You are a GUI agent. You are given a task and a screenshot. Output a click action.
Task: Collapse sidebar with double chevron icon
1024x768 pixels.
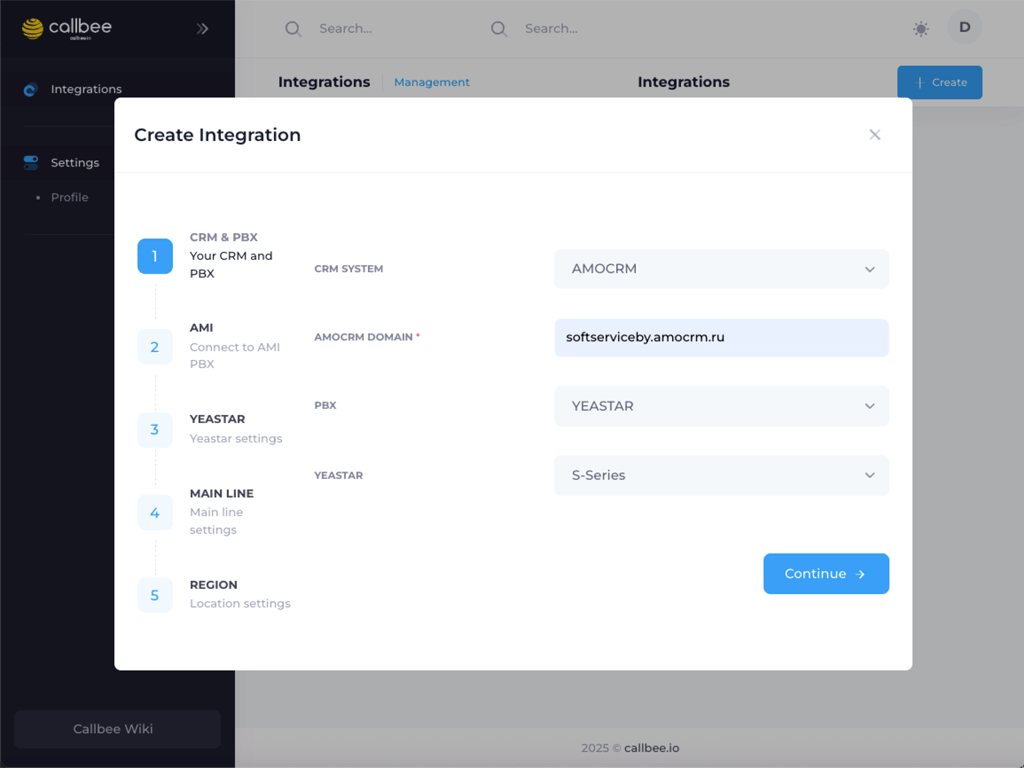[x=203, y=29]
